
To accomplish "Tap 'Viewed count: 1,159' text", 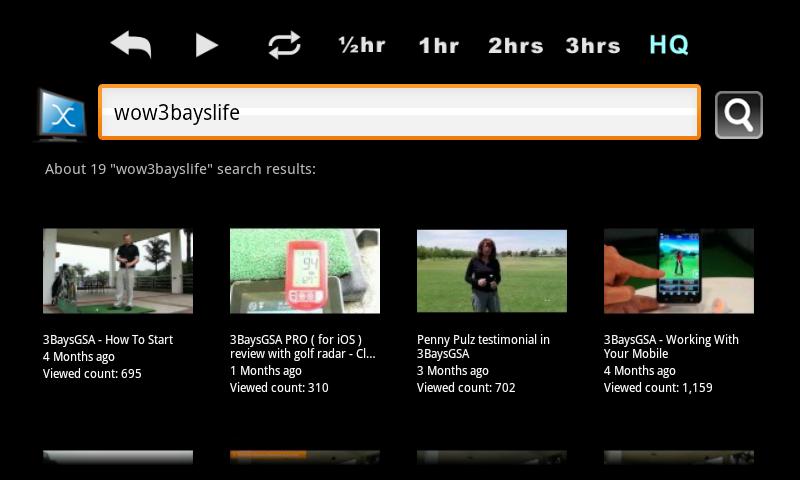I will click(x=658, y=388).
